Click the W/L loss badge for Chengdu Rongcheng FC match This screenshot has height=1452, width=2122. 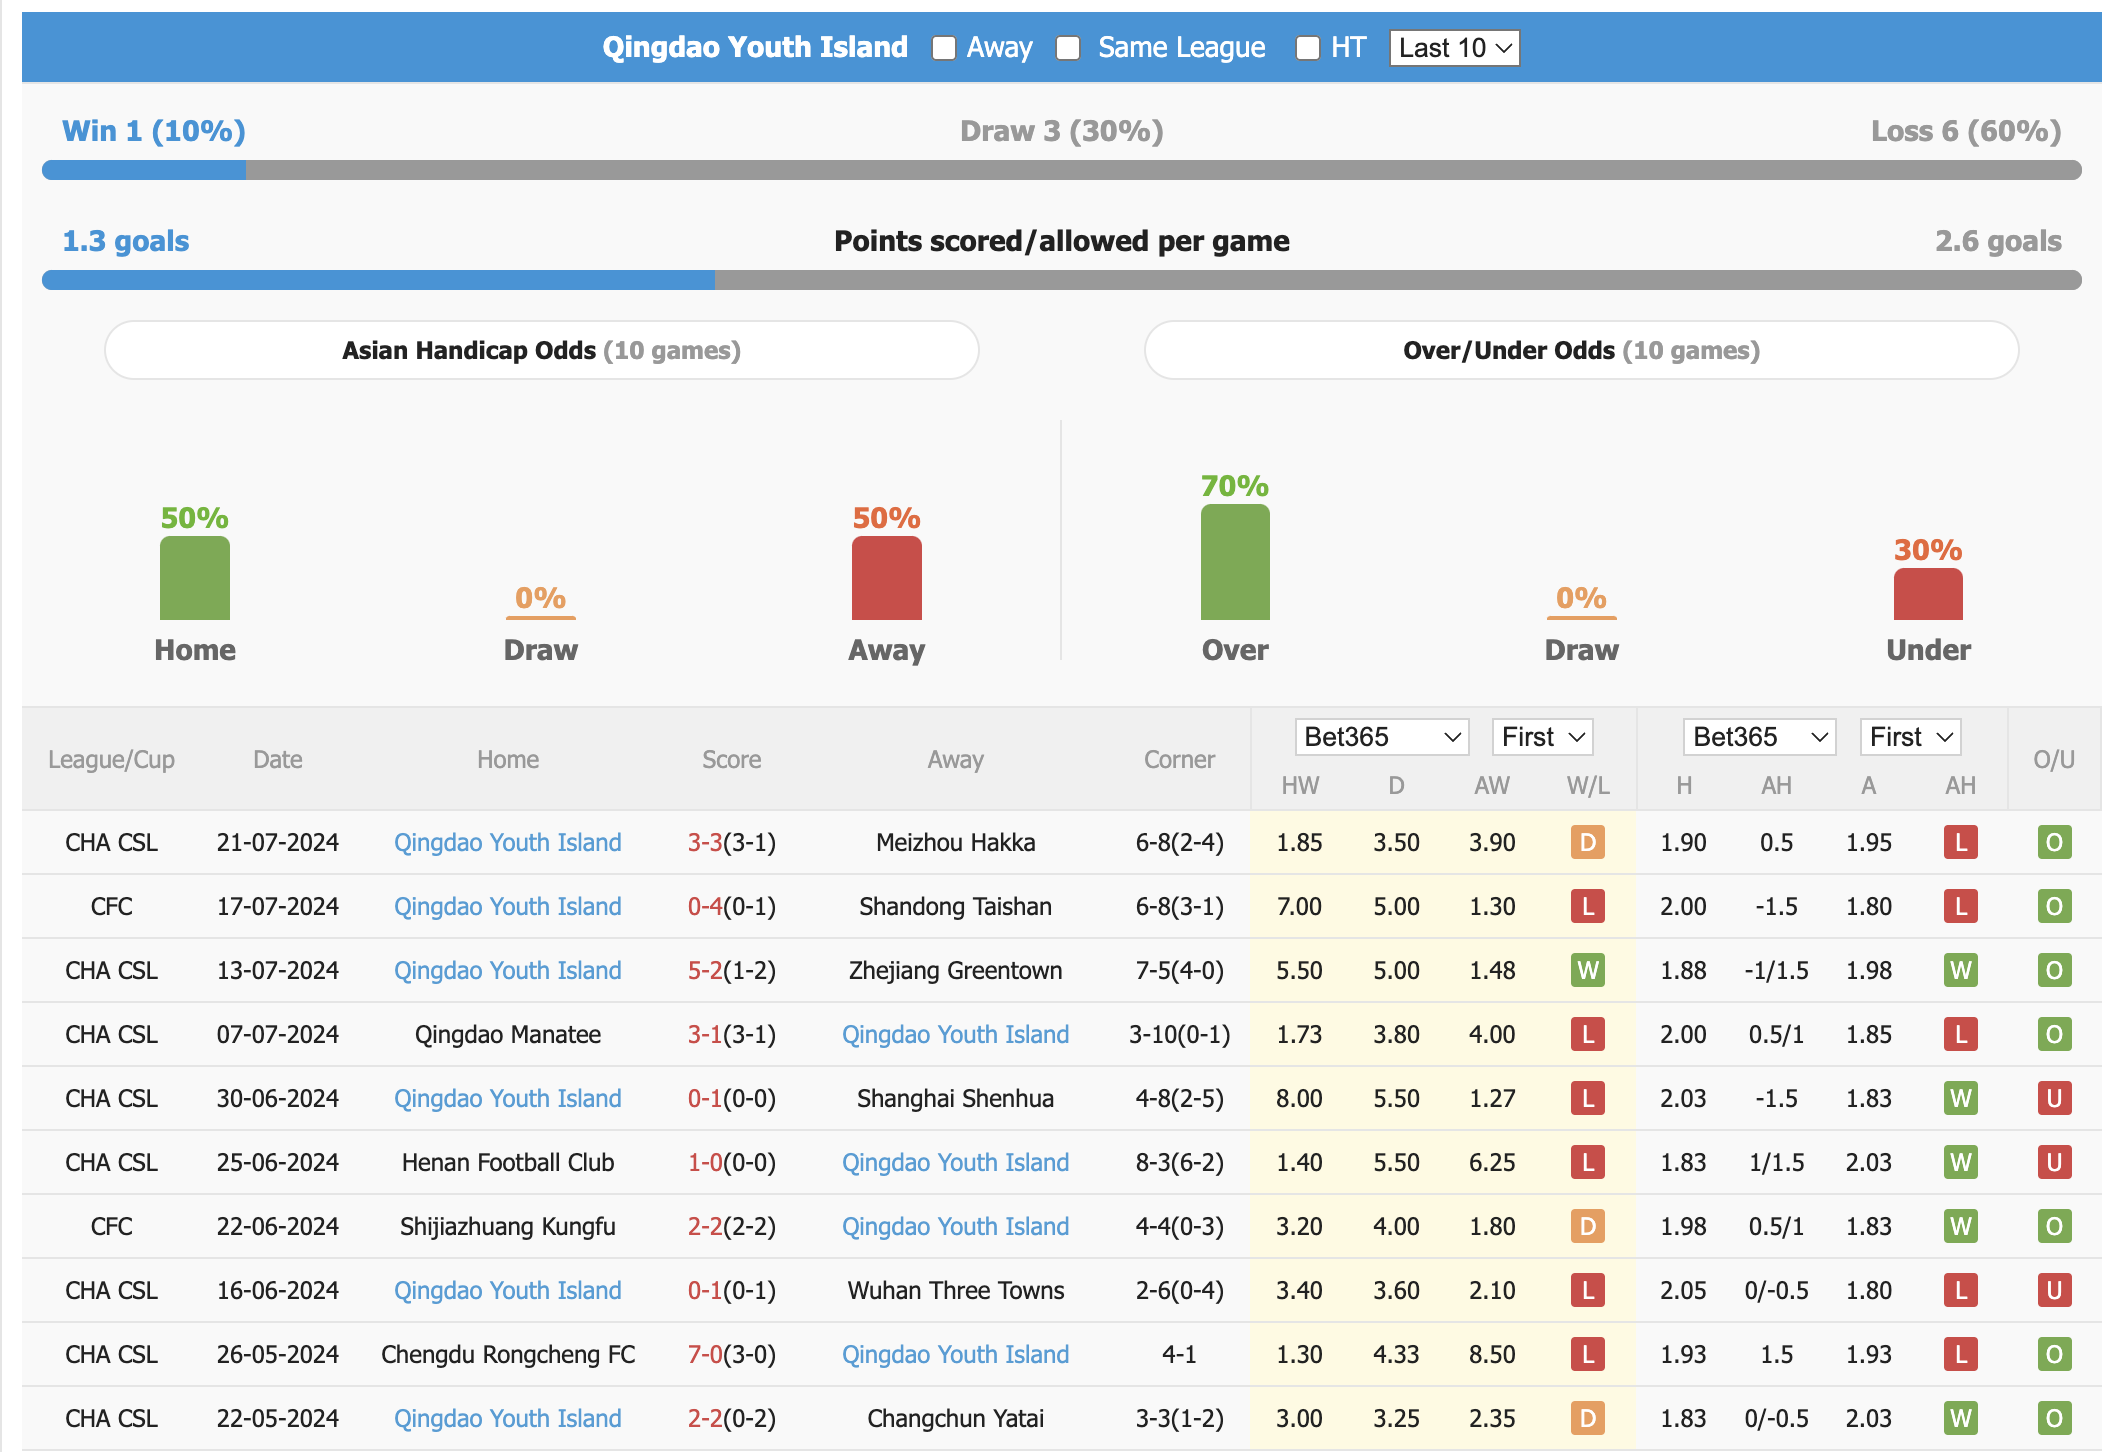1588,1355
